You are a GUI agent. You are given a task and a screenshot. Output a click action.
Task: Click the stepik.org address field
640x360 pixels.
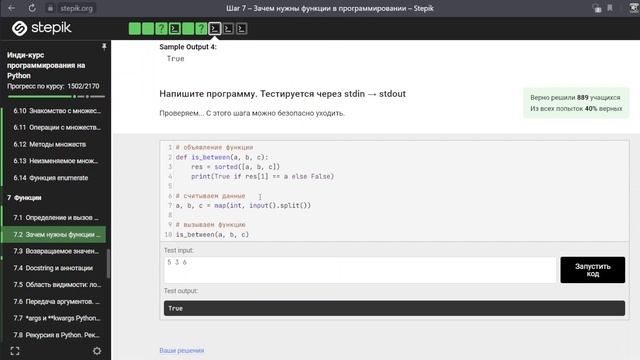point(76,8)
